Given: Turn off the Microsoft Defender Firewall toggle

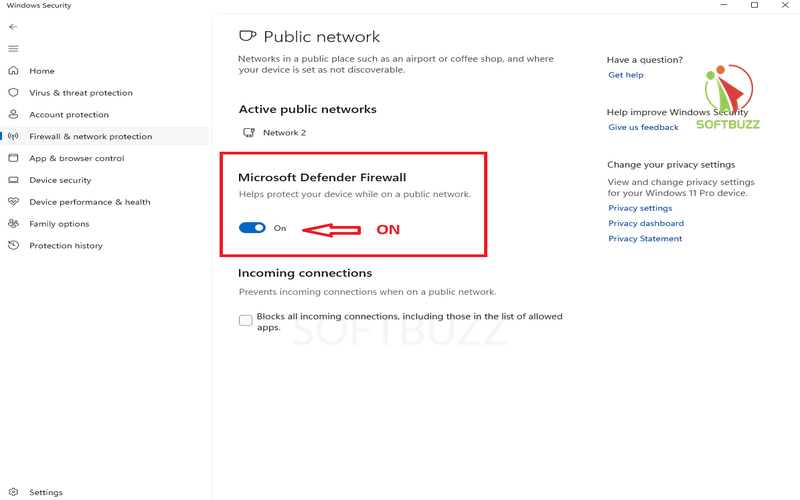Looking at the screenshot, I should [252, 228].
